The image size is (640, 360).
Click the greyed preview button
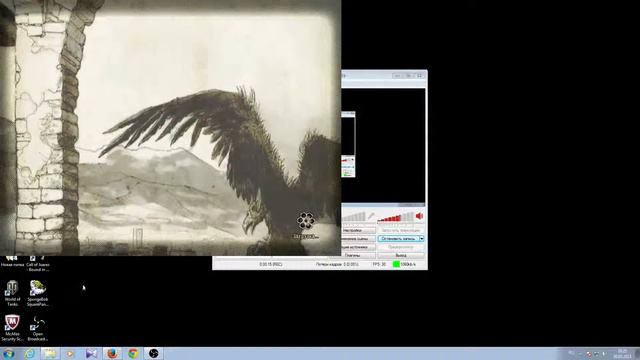[401, 247]
